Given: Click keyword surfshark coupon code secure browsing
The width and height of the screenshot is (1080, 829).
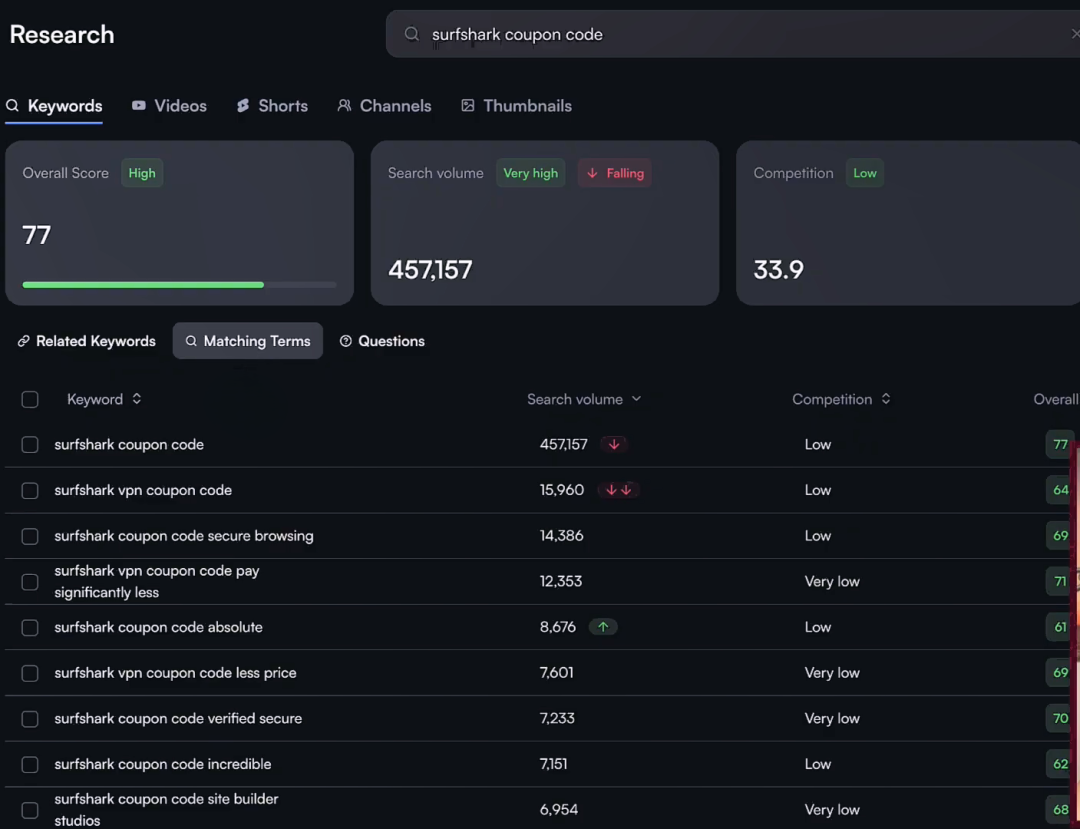Looking at the screenshot, I should point(184,536).
